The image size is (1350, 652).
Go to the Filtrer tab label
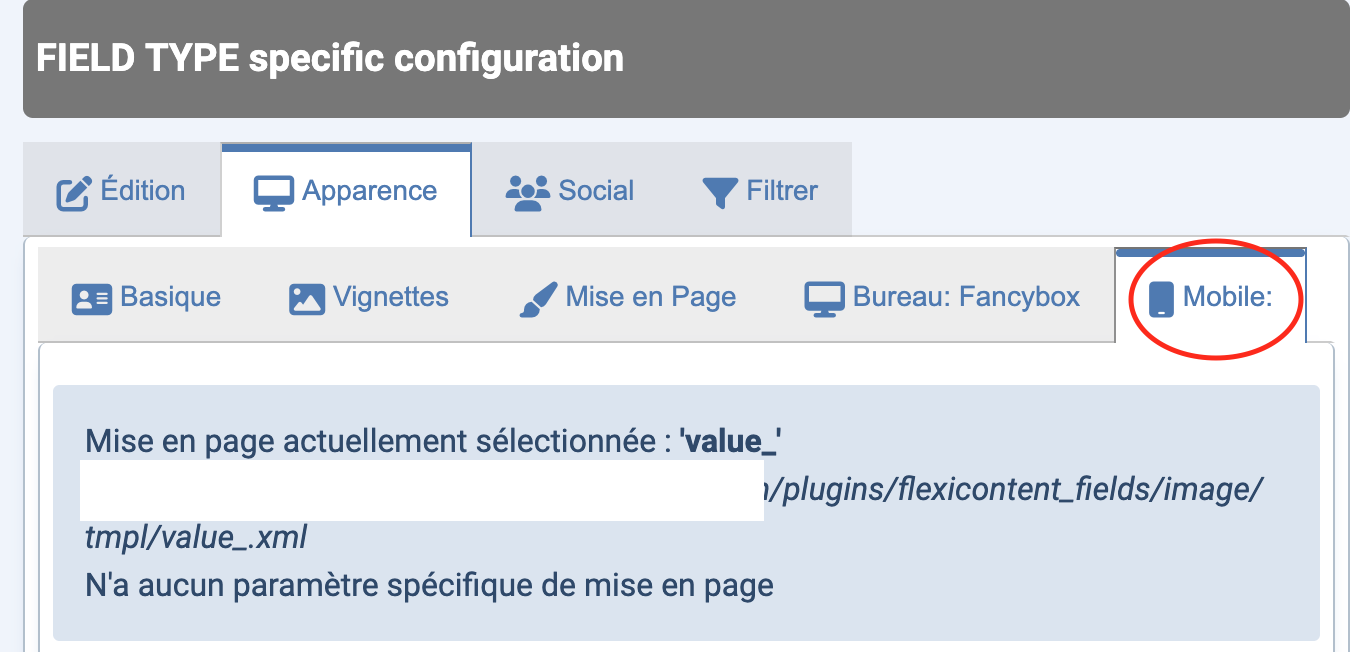click(x=782, y=191)
